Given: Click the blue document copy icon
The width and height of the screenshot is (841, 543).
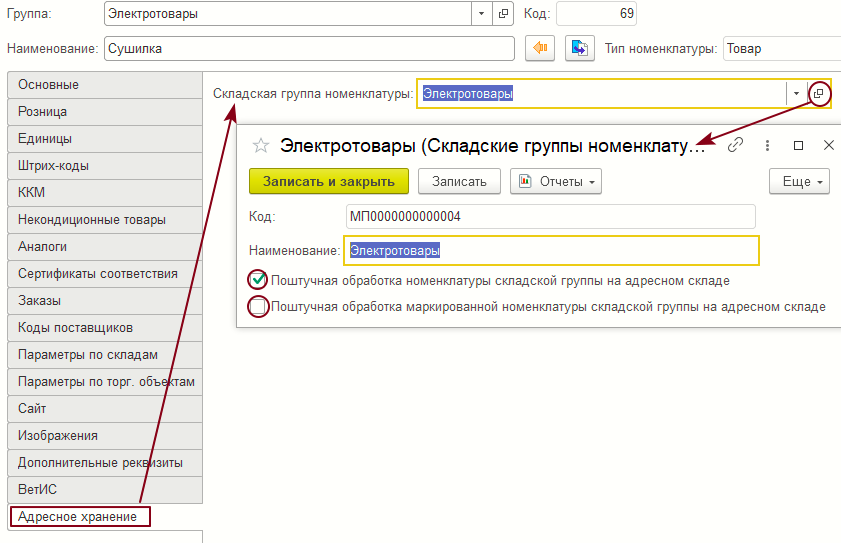Looking at the screenshot, I should click(x=580, y=48).
